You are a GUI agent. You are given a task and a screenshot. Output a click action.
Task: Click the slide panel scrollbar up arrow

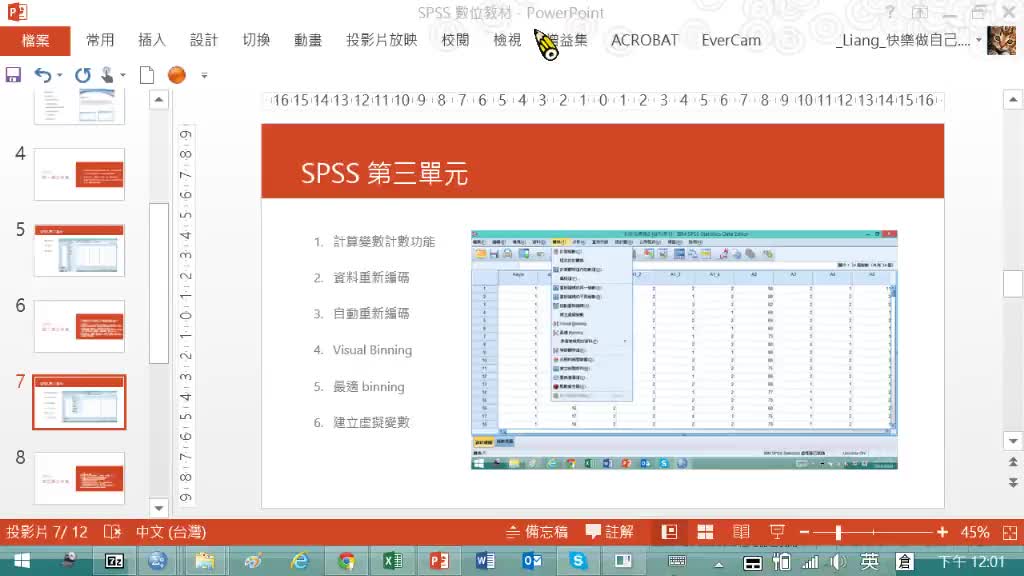pos(159,100)
